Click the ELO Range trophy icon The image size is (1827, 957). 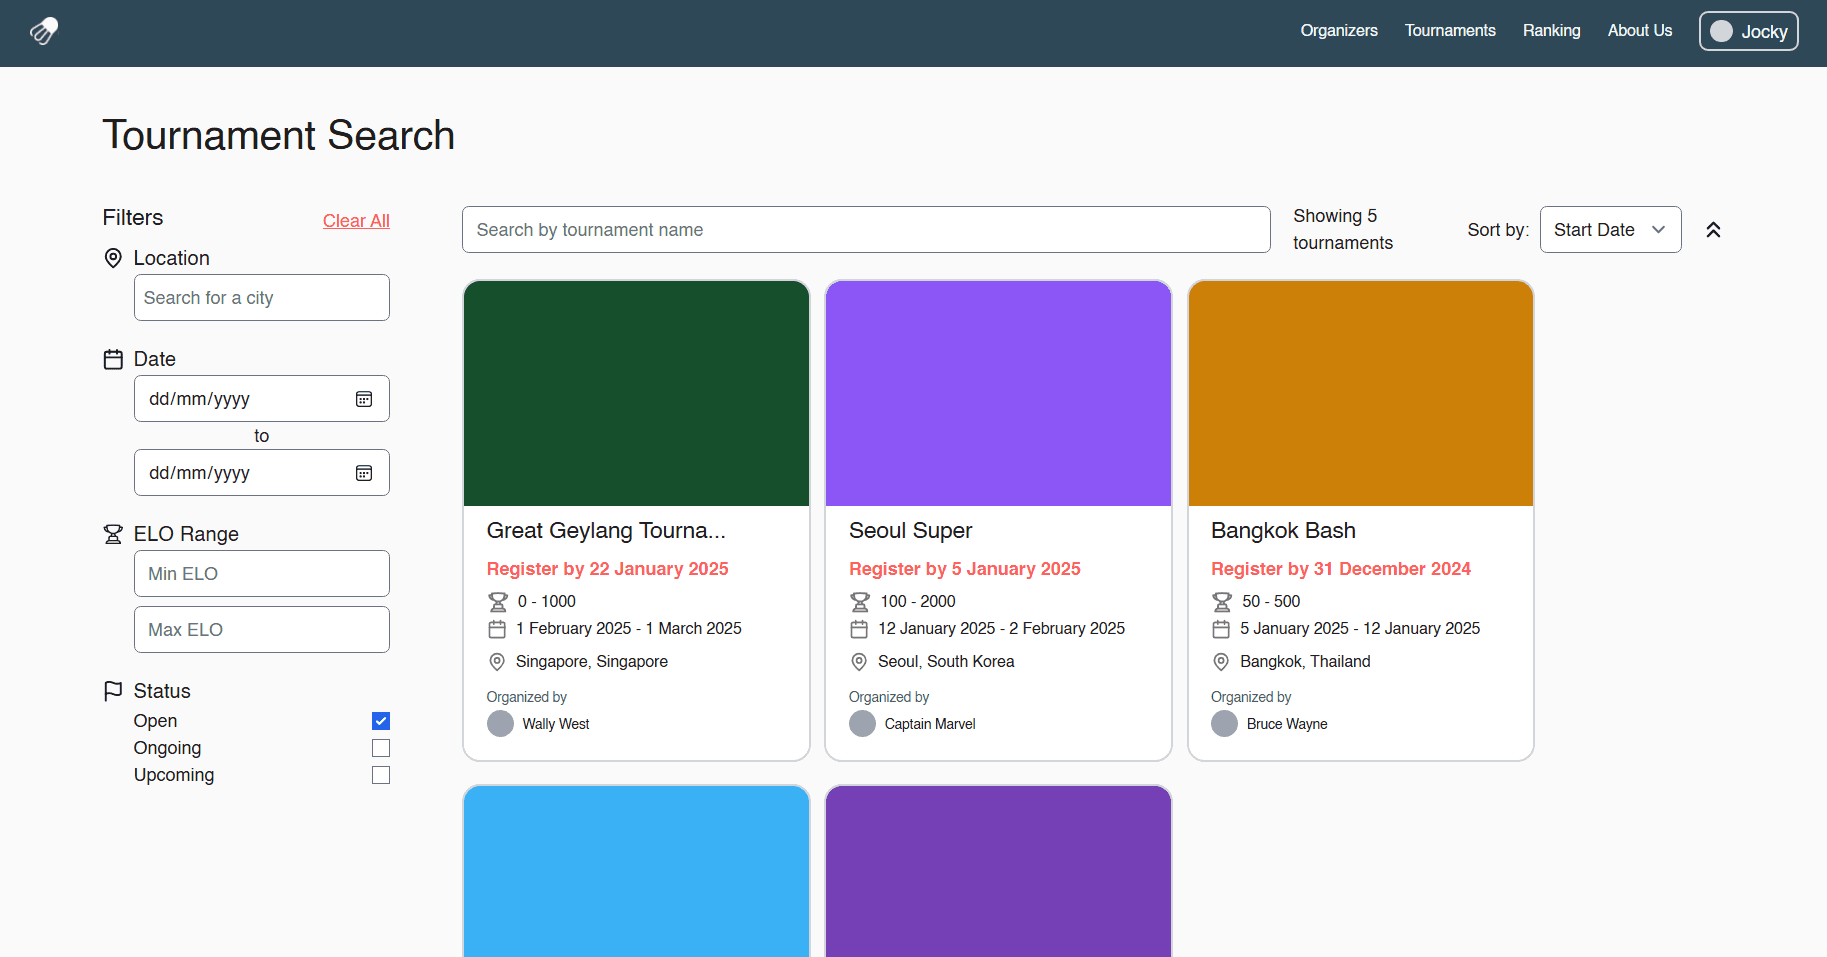tap(113, 533)
